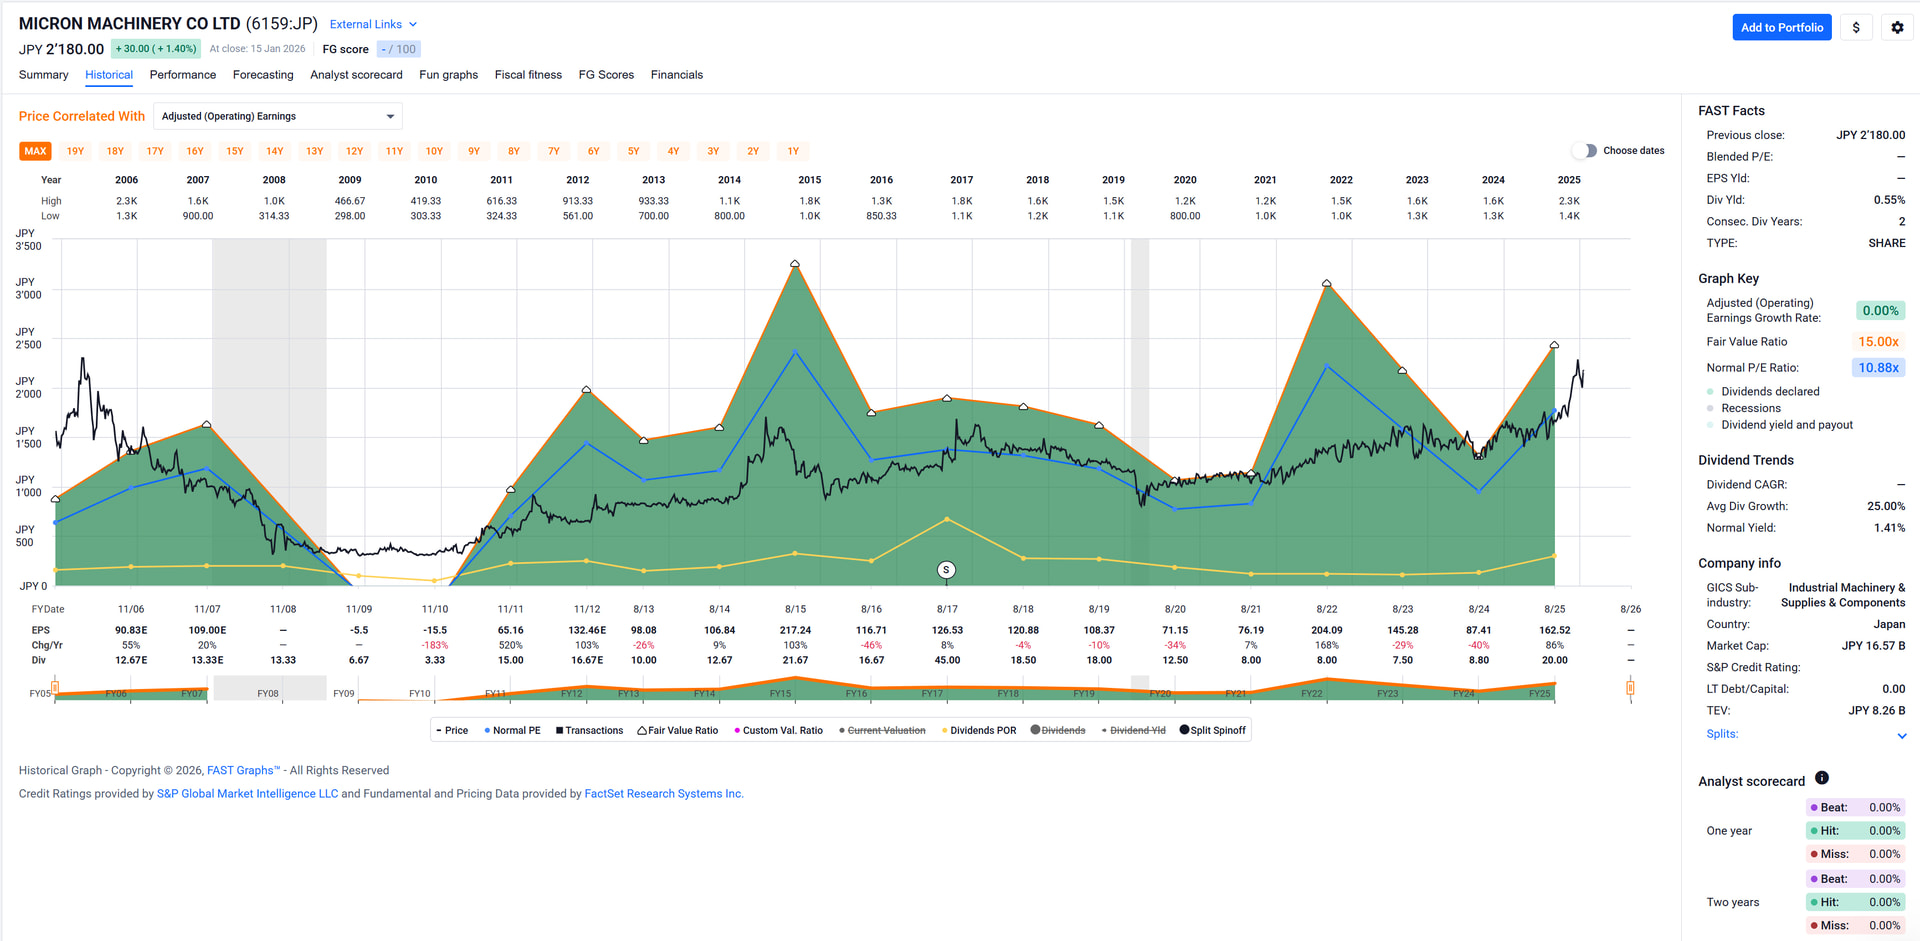Expand the Splits section

[x=1901, y=735]
